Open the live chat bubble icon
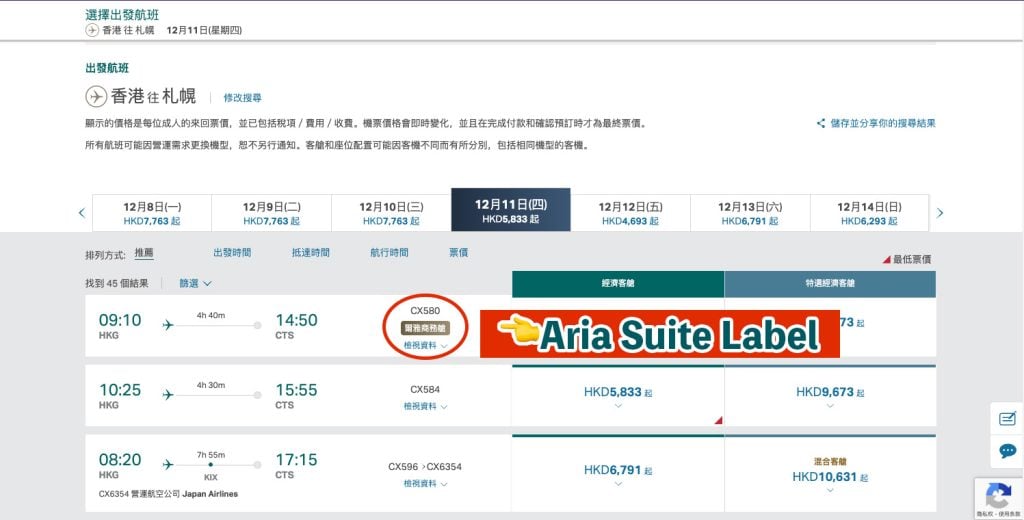Screen dimensions: 1024x520 [1007, 452]
